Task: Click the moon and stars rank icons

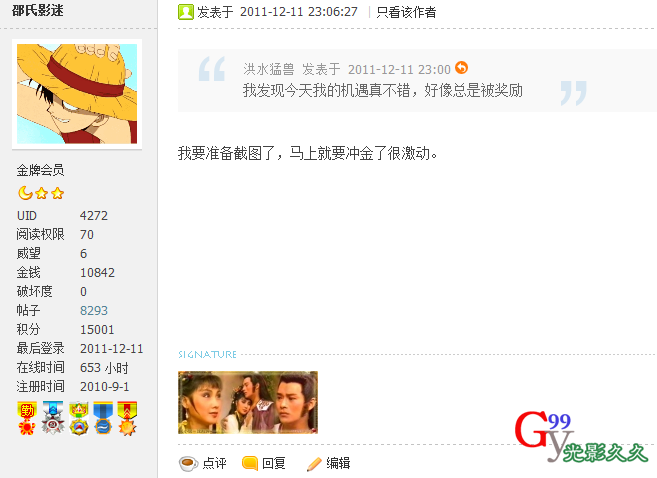Action: pyautogui.click(x=41, y=193)
